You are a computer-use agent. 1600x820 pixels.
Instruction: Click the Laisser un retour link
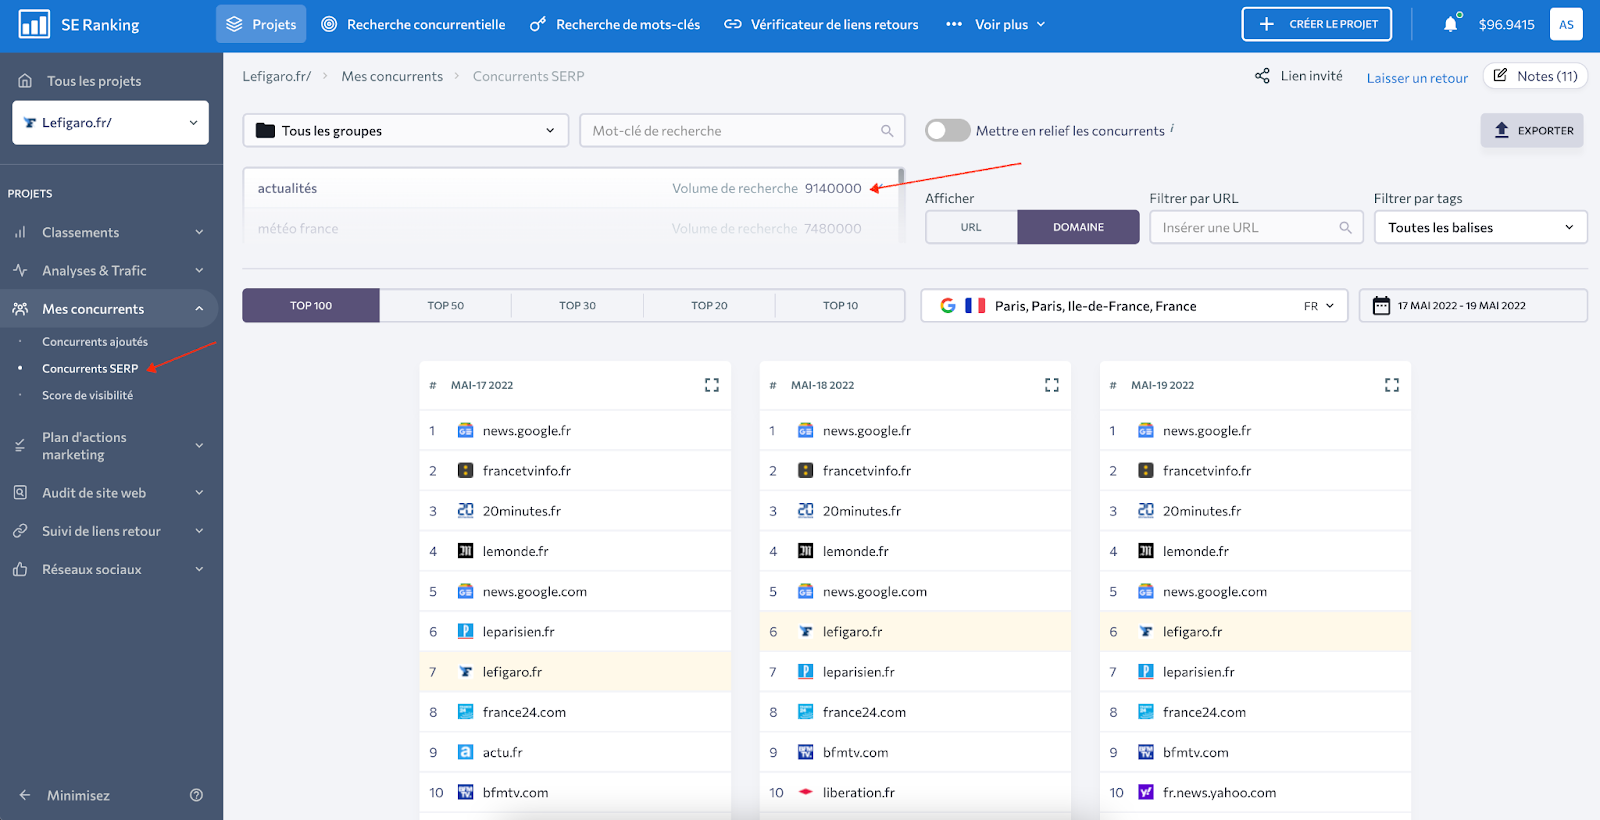pyautogui.click(x=1417, y=78)
